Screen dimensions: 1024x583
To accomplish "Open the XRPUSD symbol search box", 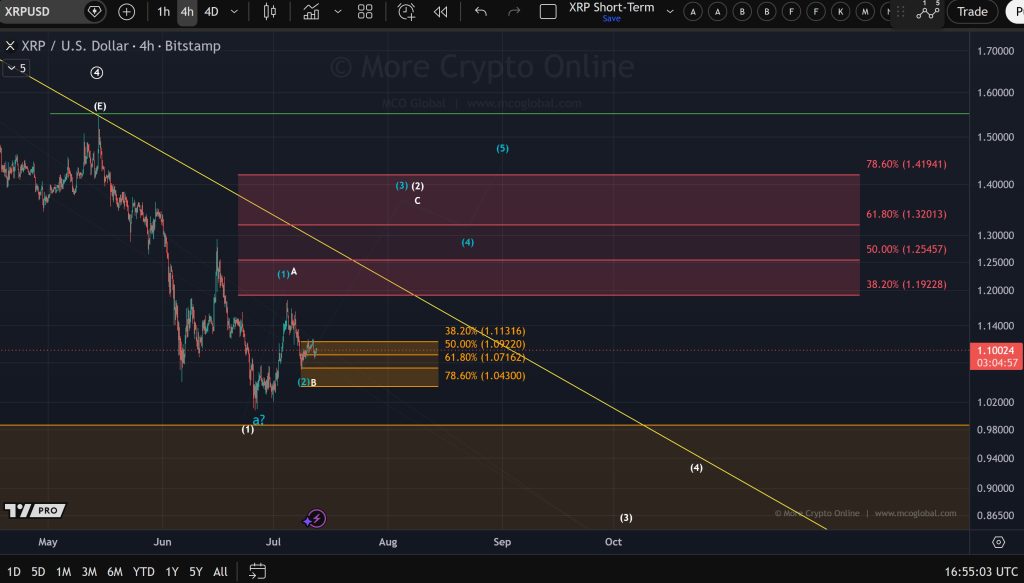I will (x=39, y=12).
